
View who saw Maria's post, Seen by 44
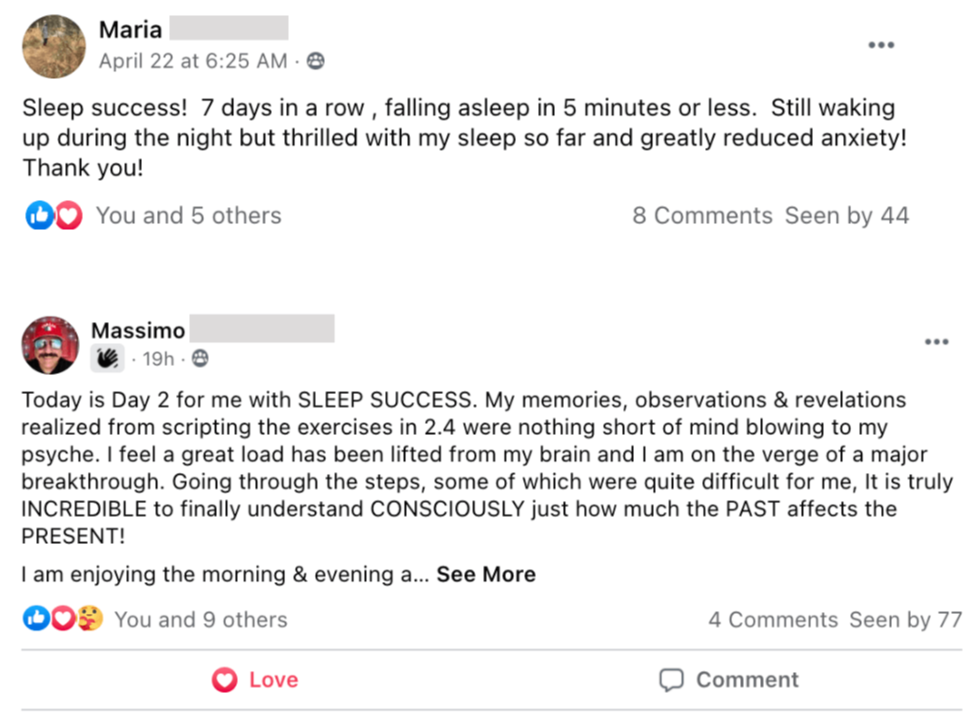coord(846,215)
